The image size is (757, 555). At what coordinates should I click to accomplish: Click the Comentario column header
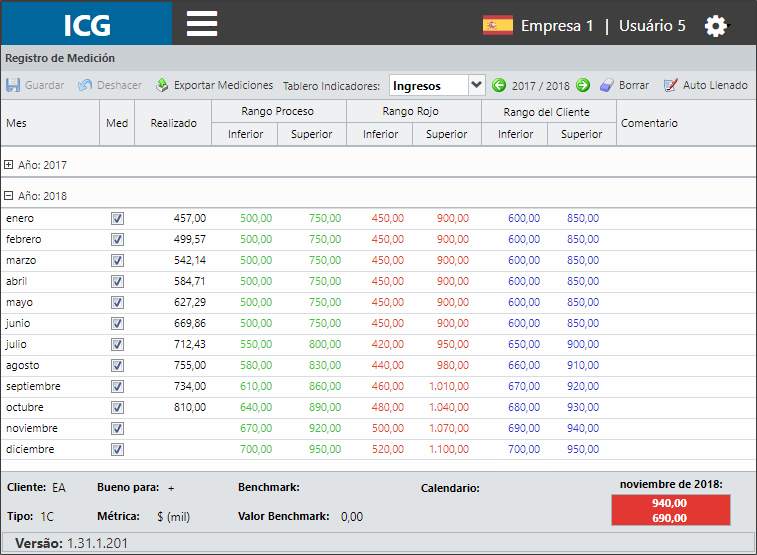pos(649,123)
